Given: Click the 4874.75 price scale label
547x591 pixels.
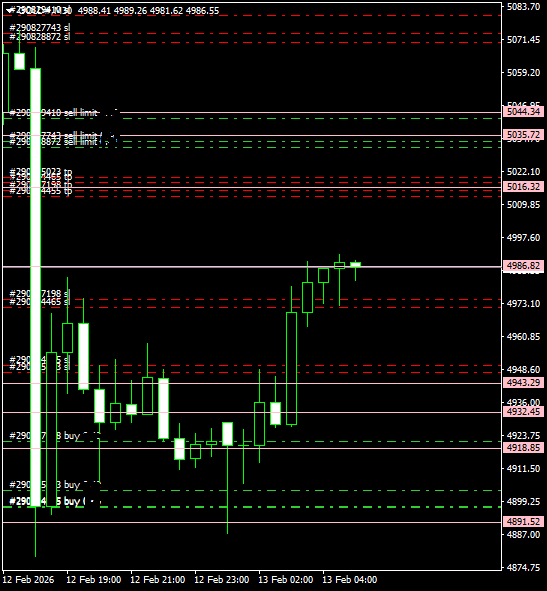Looking at the screenshot, I should 523,568.
